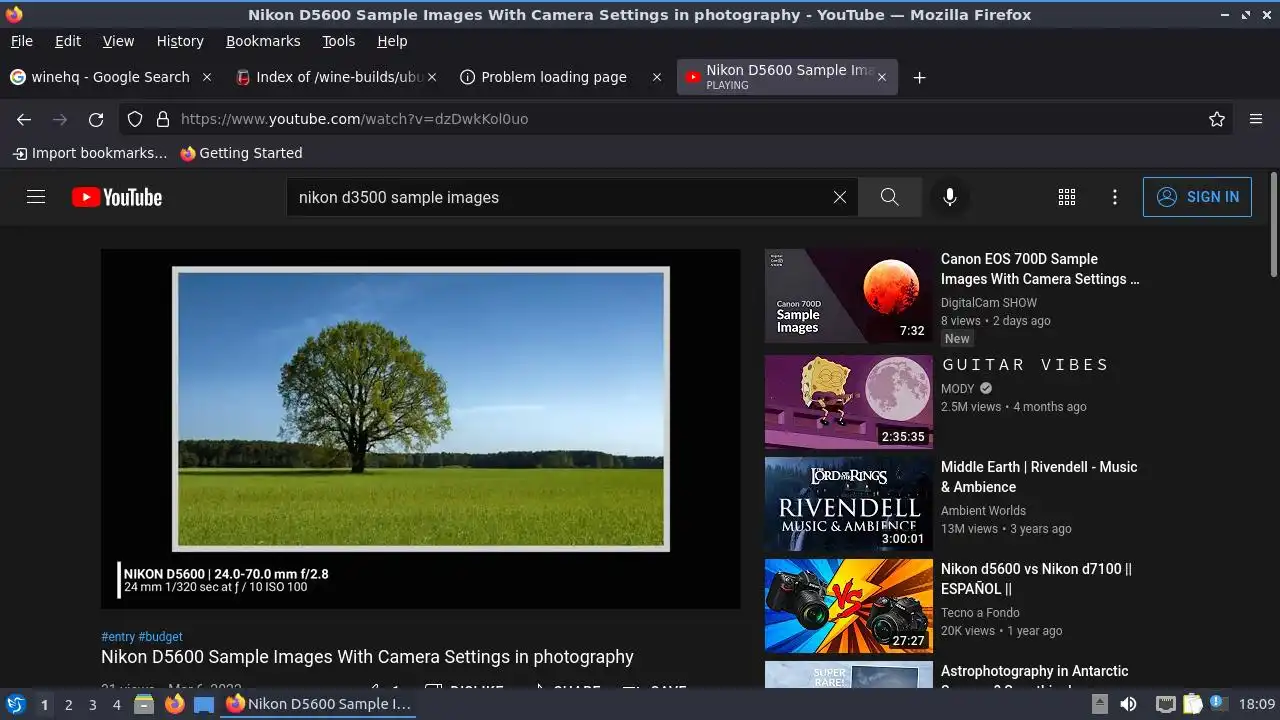Screen dimensions: 1280x720
Task: Close the Nikon D5600 playing tab
Action: pyautogui.click(x=881, y=77)
